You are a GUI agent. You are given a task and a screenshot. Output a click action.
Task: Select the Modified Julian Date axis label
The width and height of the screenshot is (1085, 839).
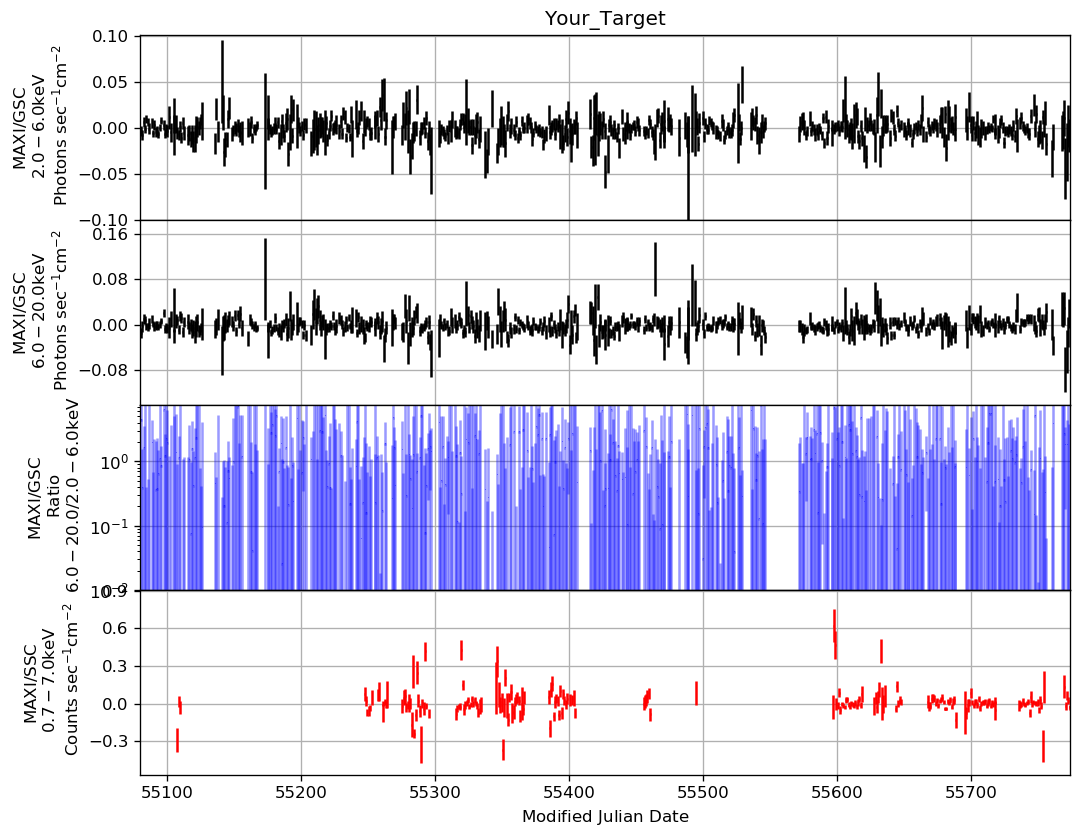pyautogui.click(x=605, y=816)
